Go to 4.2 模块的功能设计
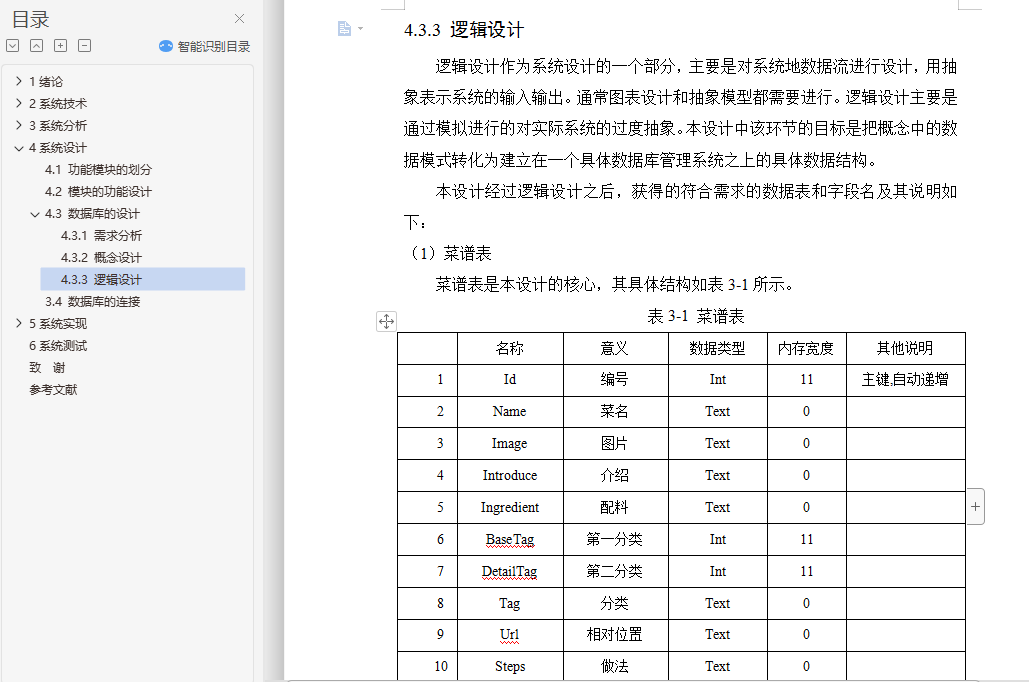This screenshot has height=682, width=1029. click(x=98, y=192)
